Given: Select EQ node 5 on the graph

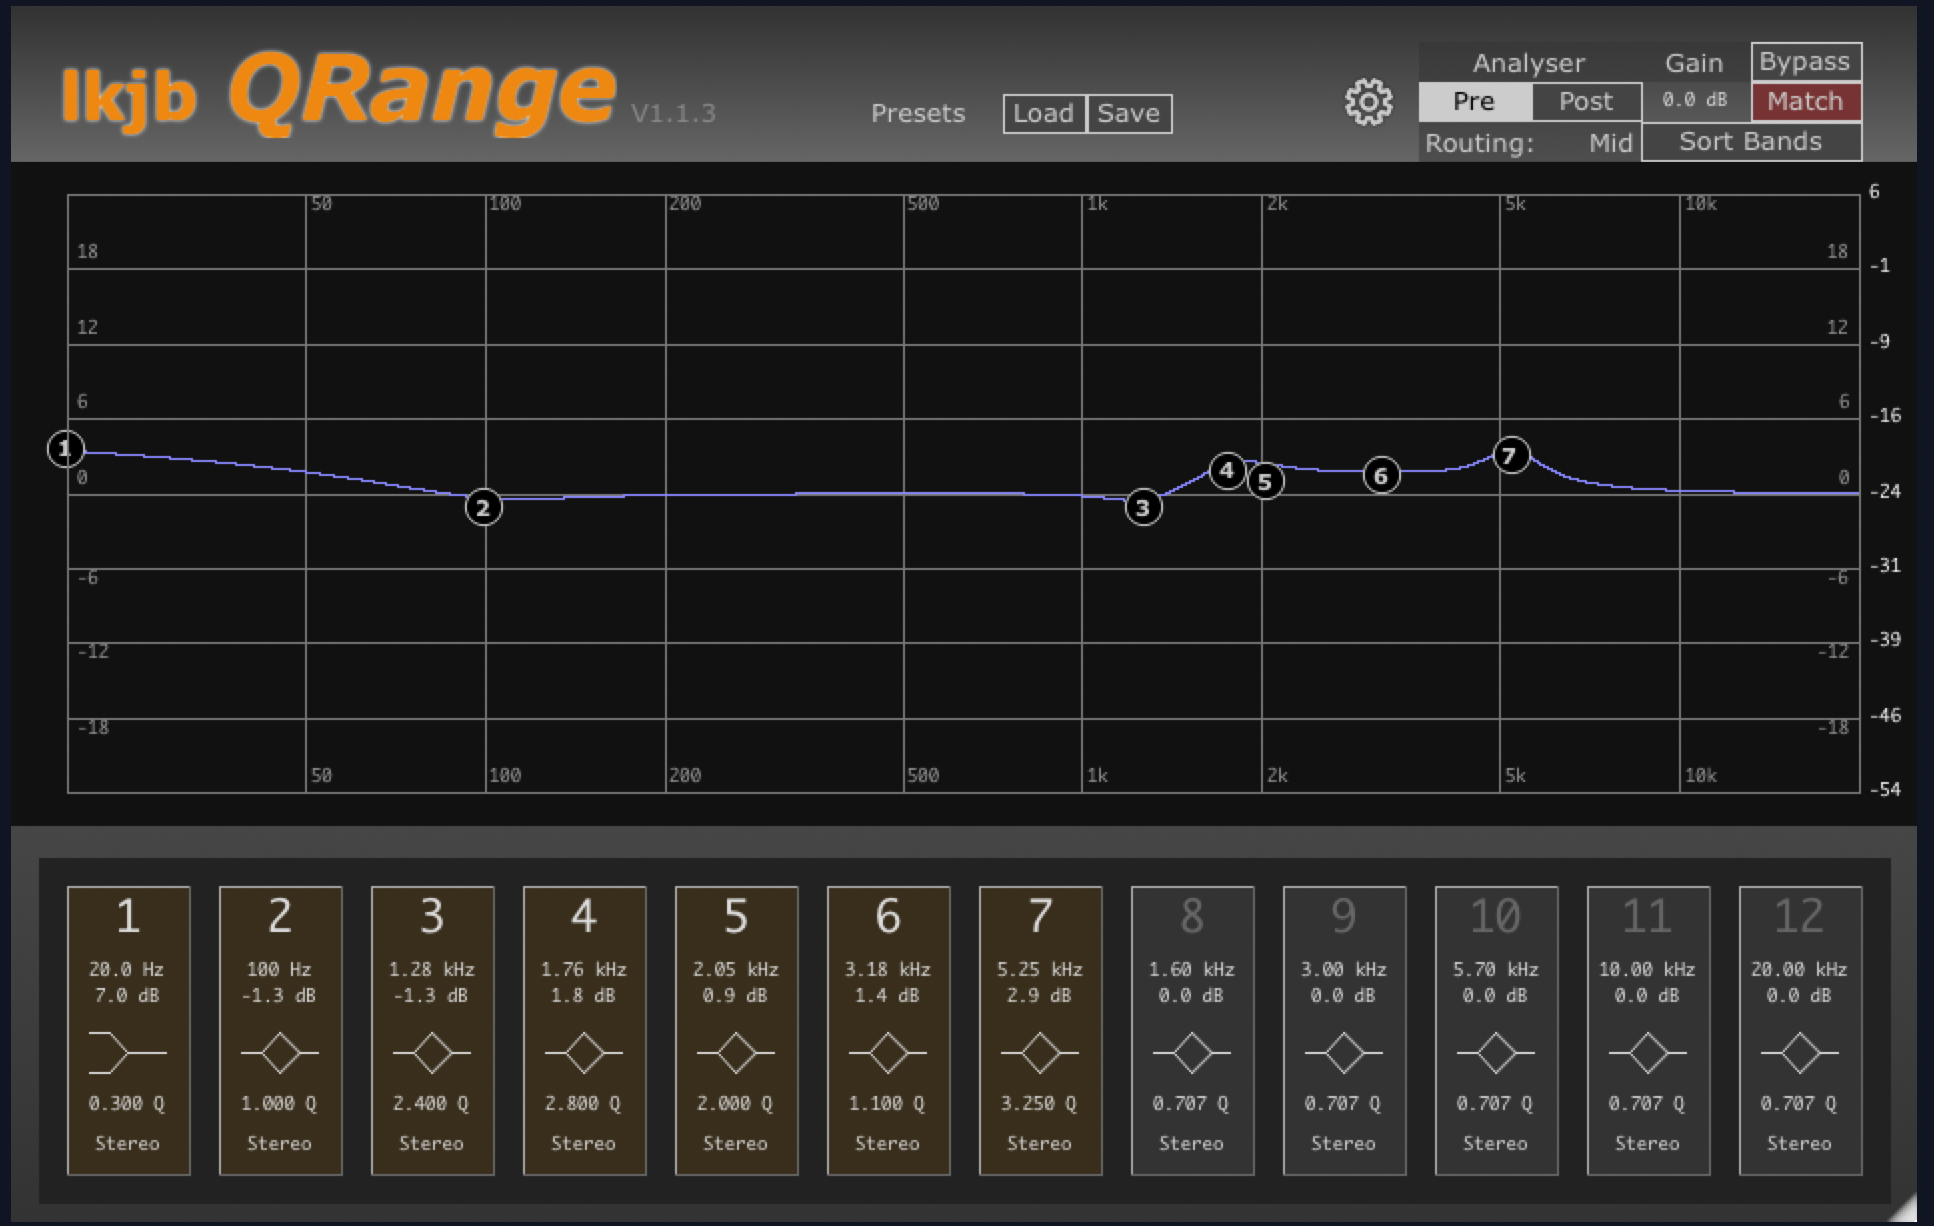Looking at the screenshot, I should point(1265,482).
